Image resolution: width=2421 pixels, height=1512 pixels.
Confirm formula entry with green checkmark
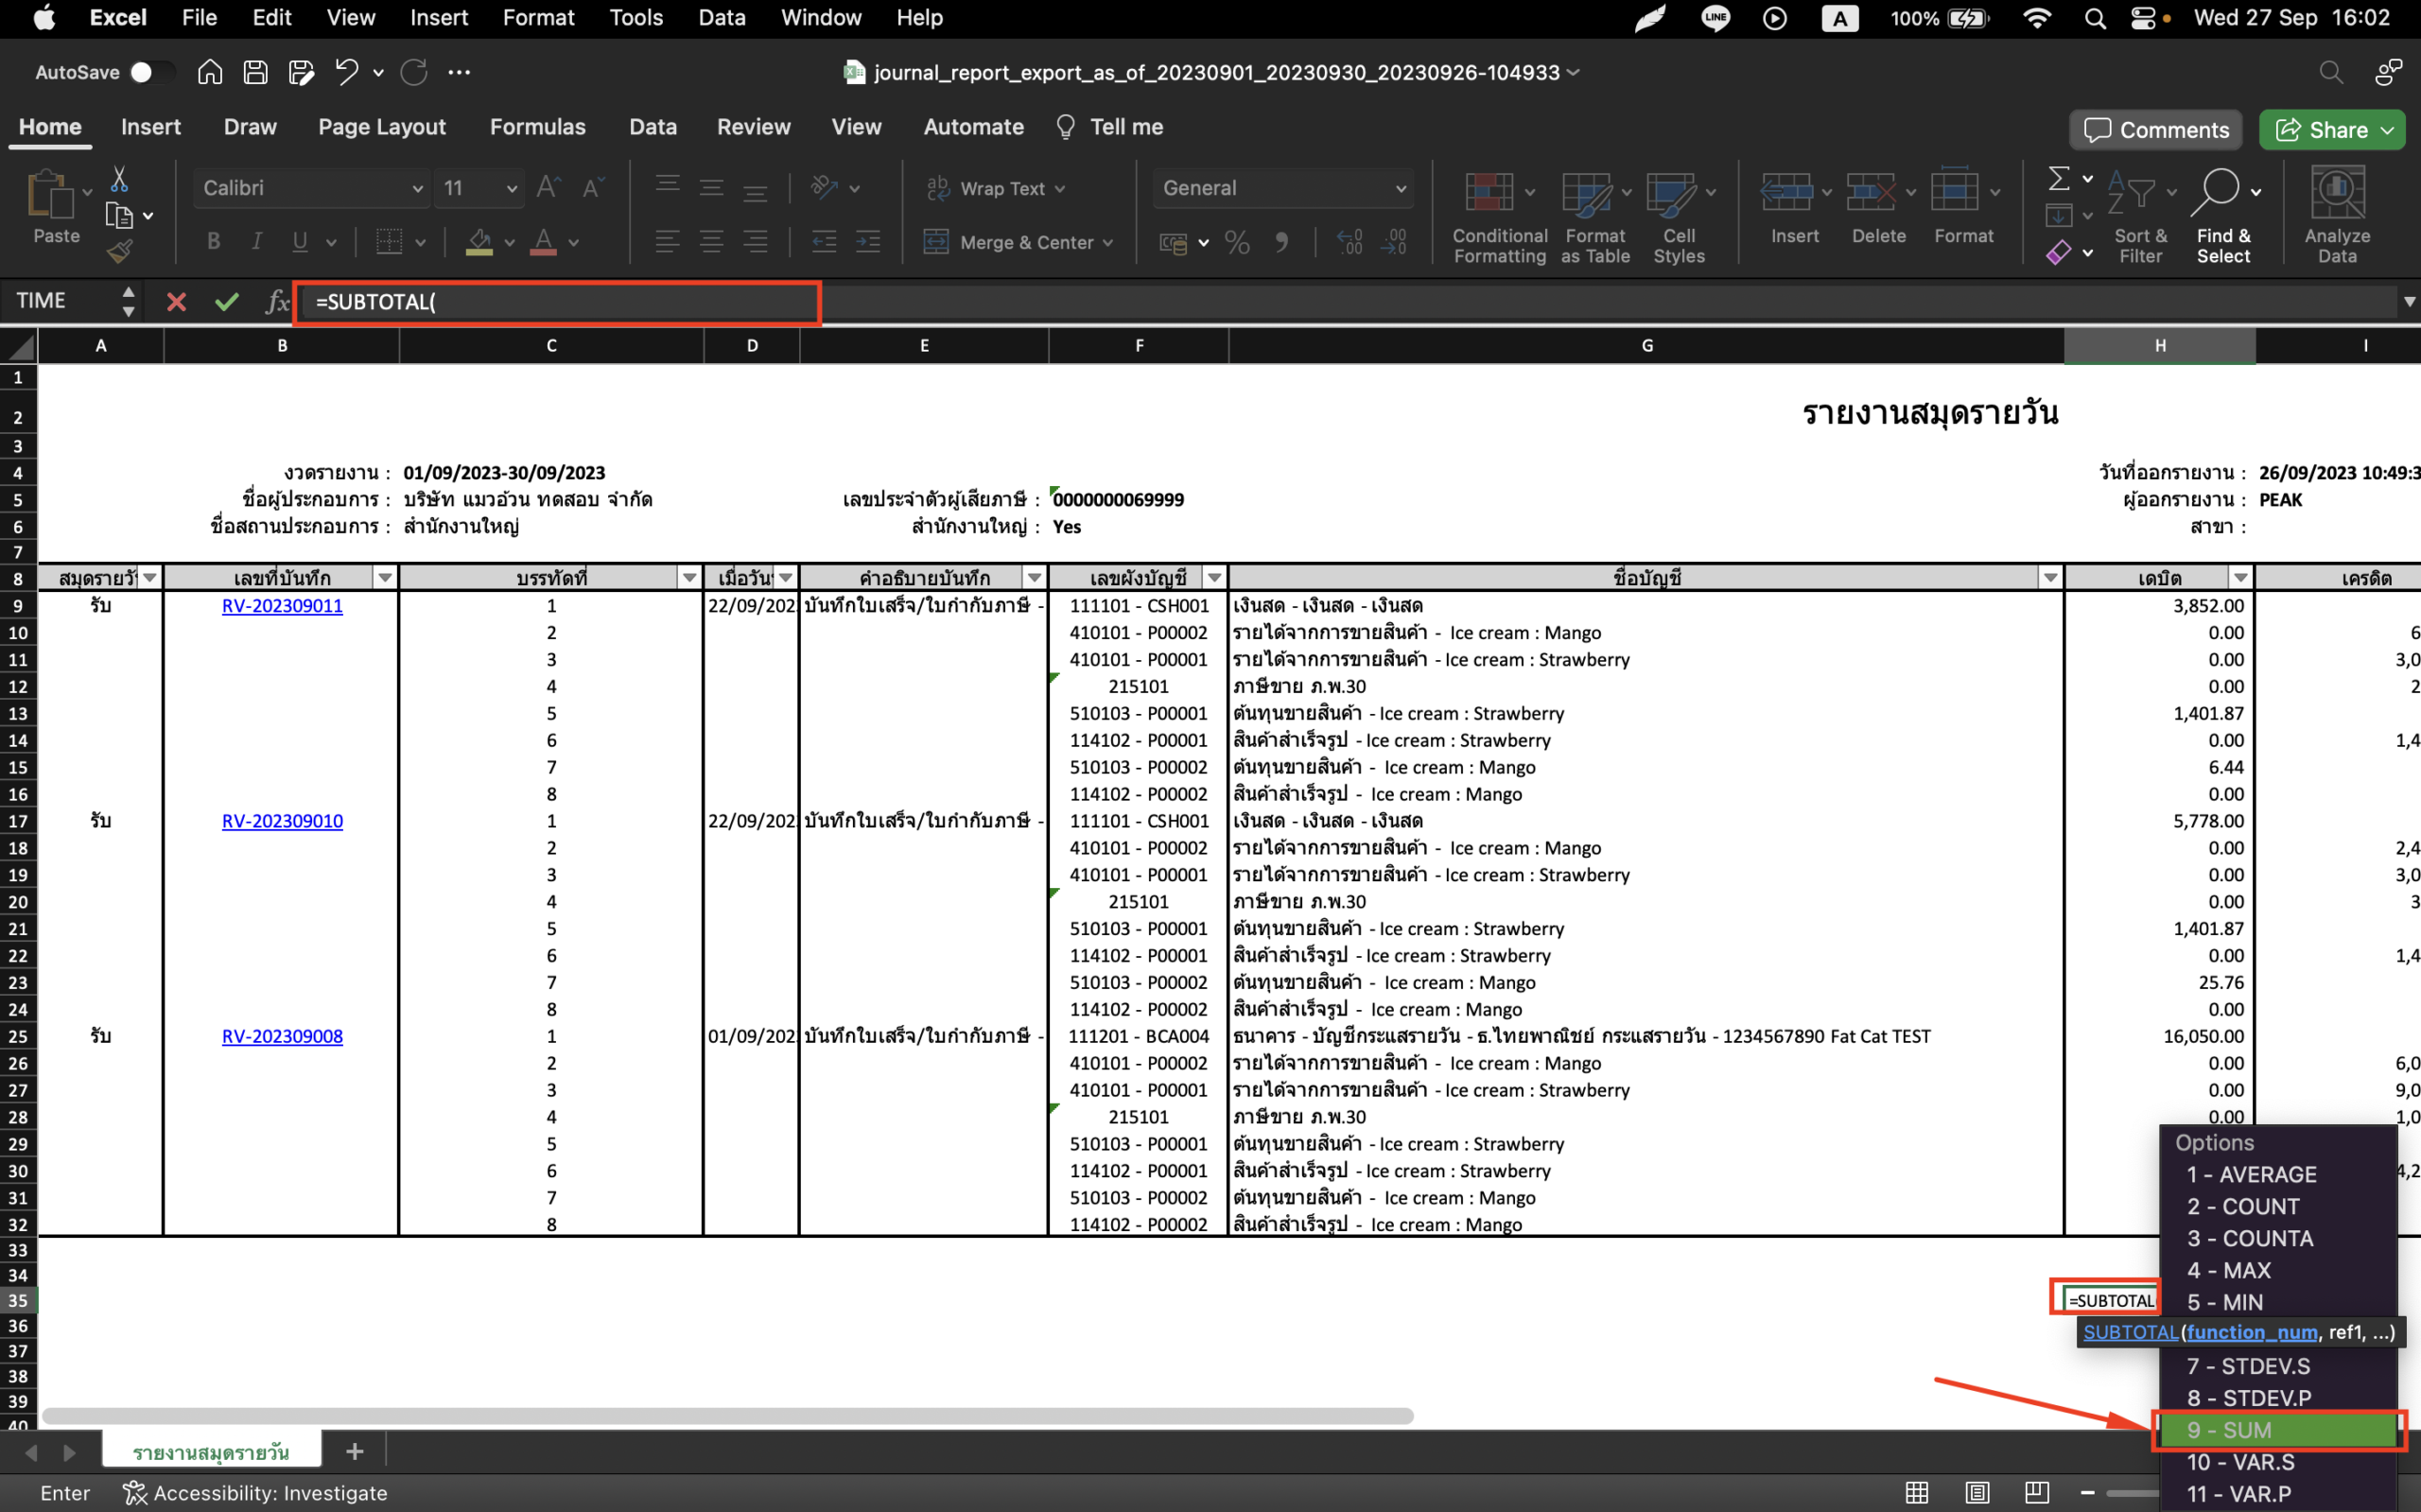click(227, 302)
